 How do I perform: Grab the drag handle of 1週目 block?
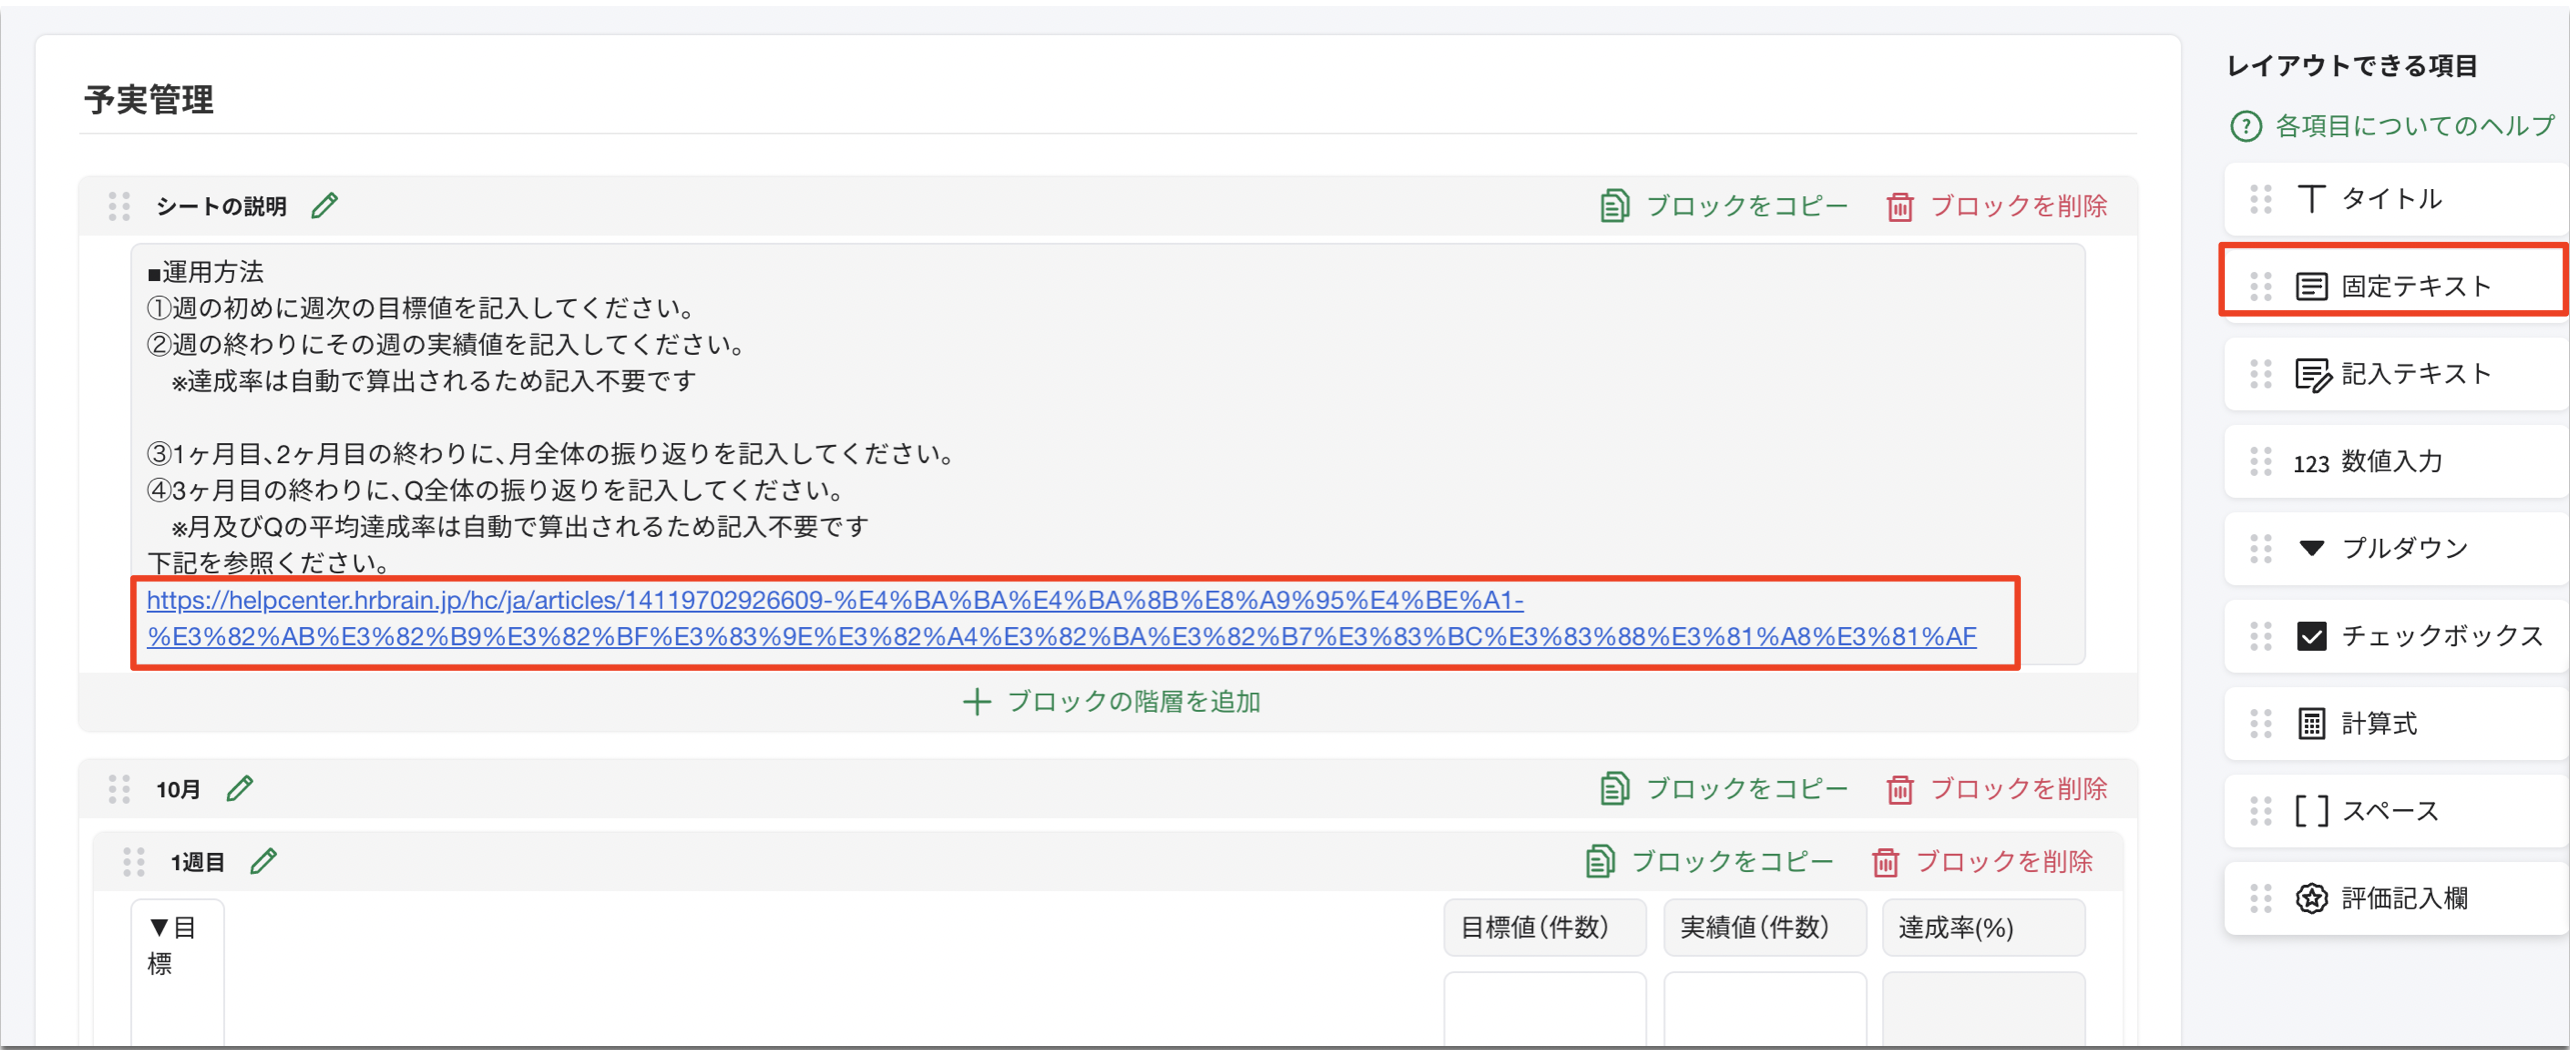click(x=133, y=862)
